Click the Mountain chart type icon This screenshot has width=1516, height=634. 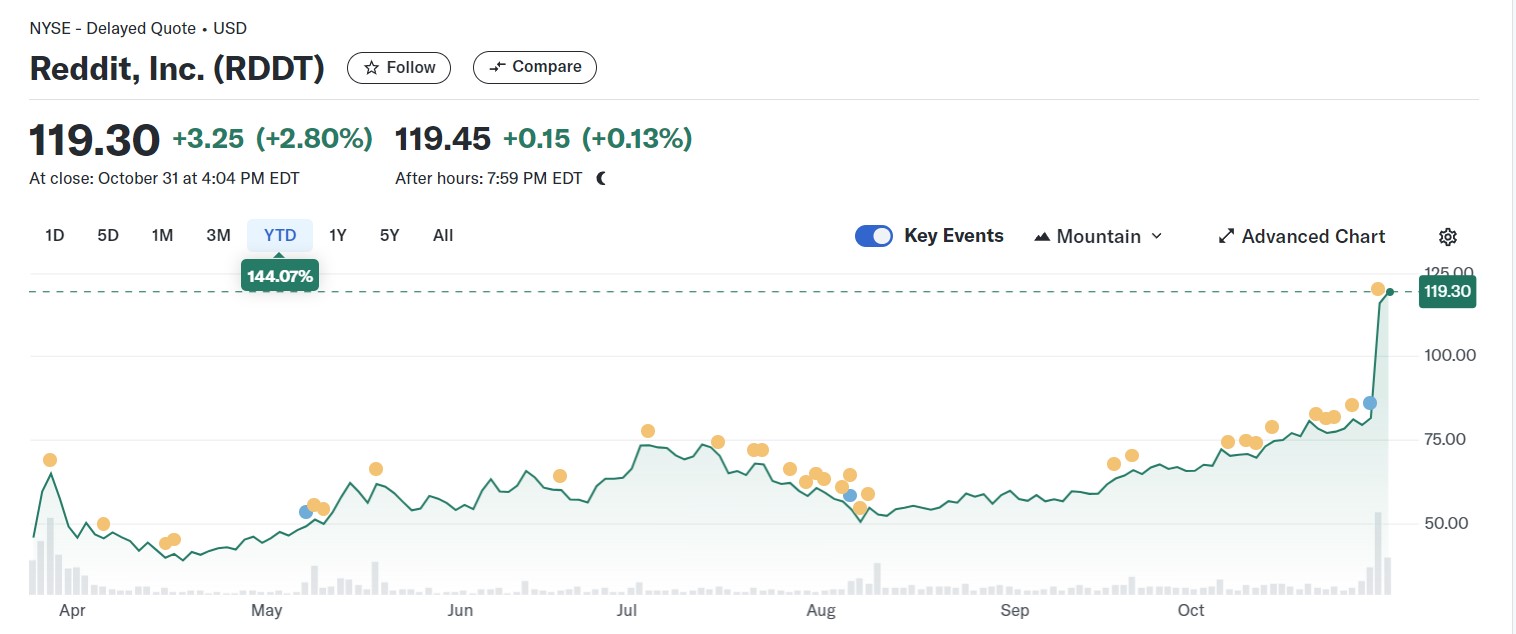(1042, 237)
